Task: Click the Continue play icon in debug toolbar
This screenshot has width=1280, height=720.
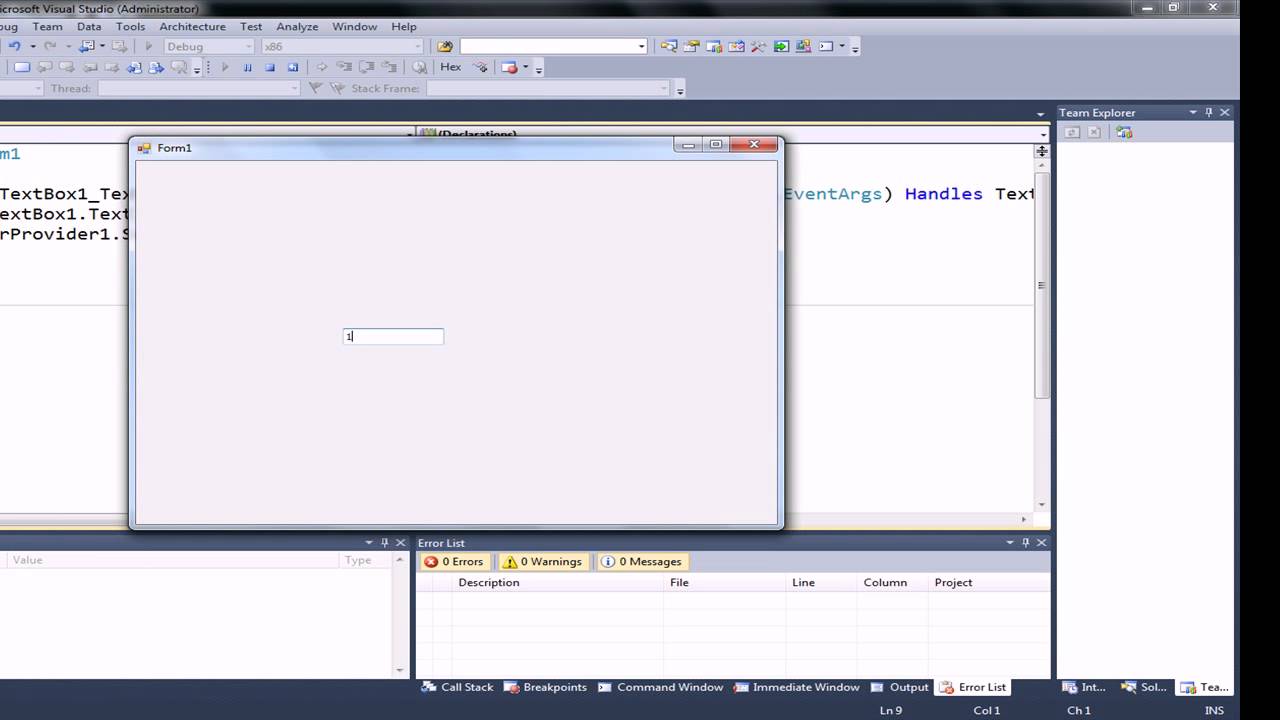Action: click(225, 68)
